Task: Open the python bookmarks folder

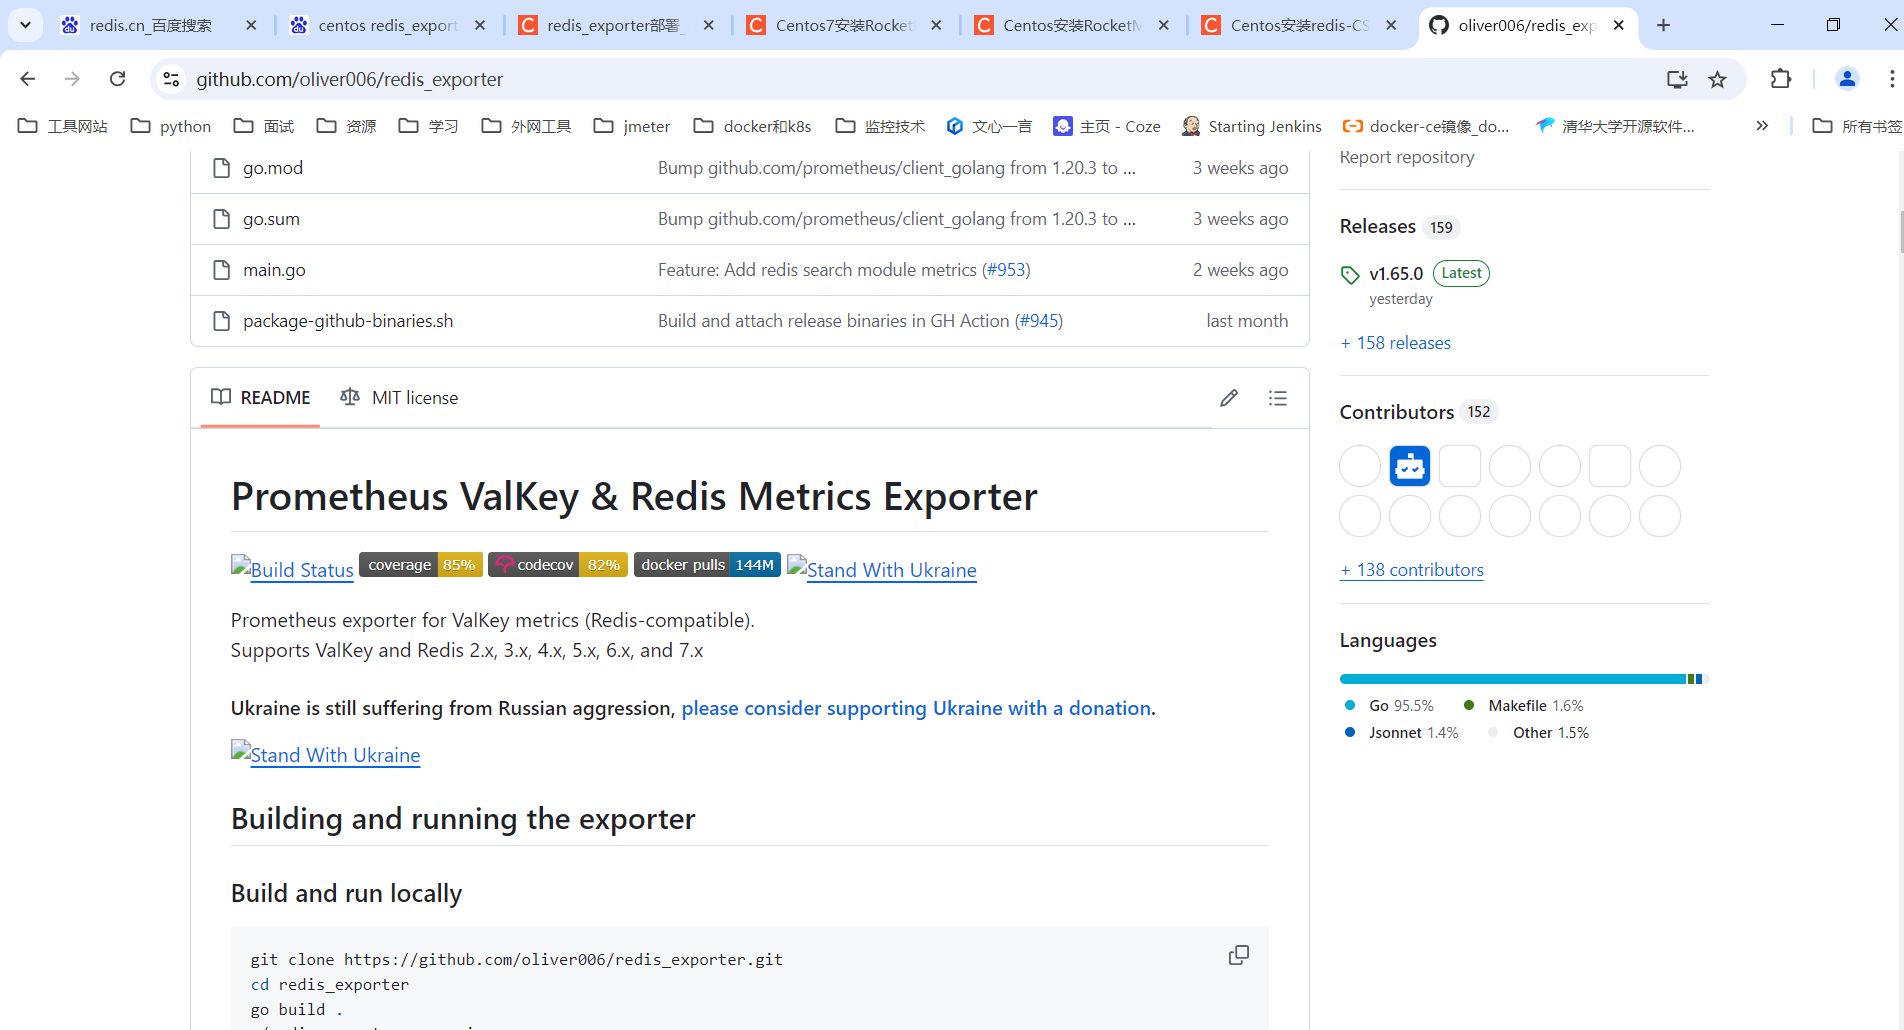Action: (x=171, y=126)
